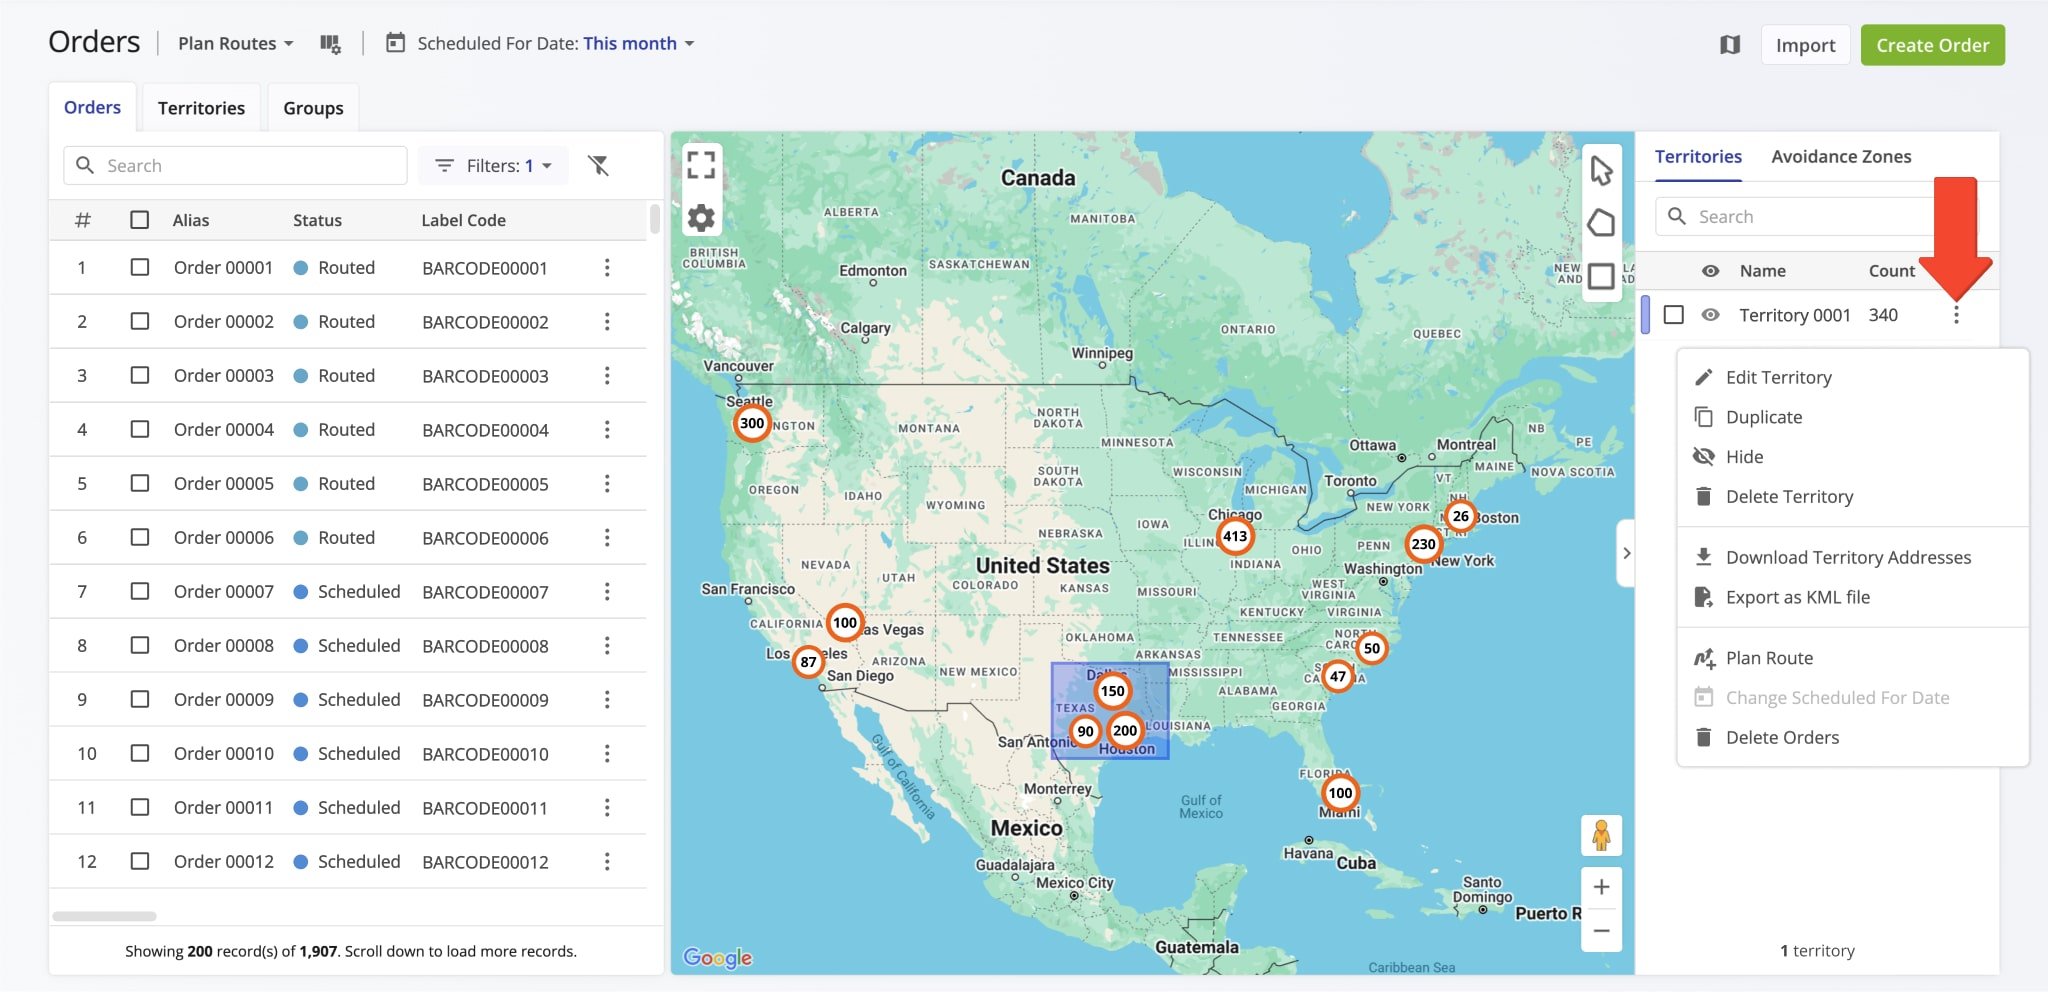Toggle the map view icon near Import
The height and width of the screenshot is (992, 2049).
coord(1730,45)
